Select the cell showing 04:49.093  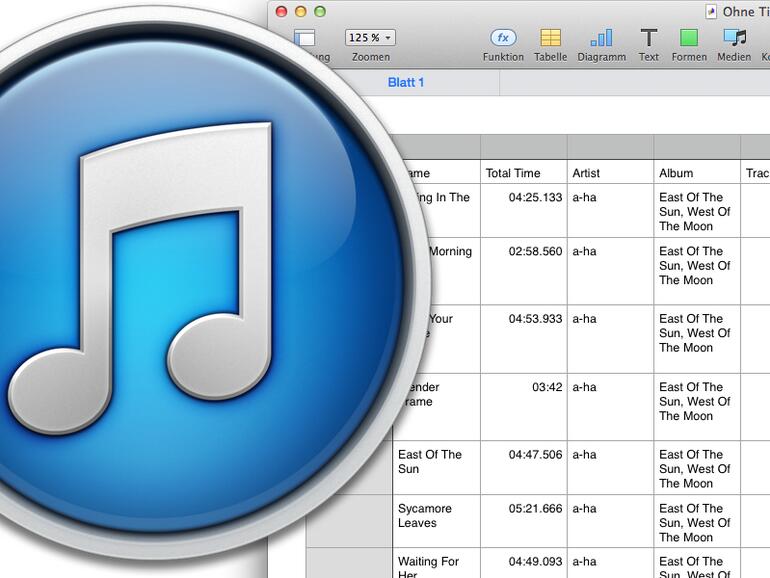click(x=524, y=563)
